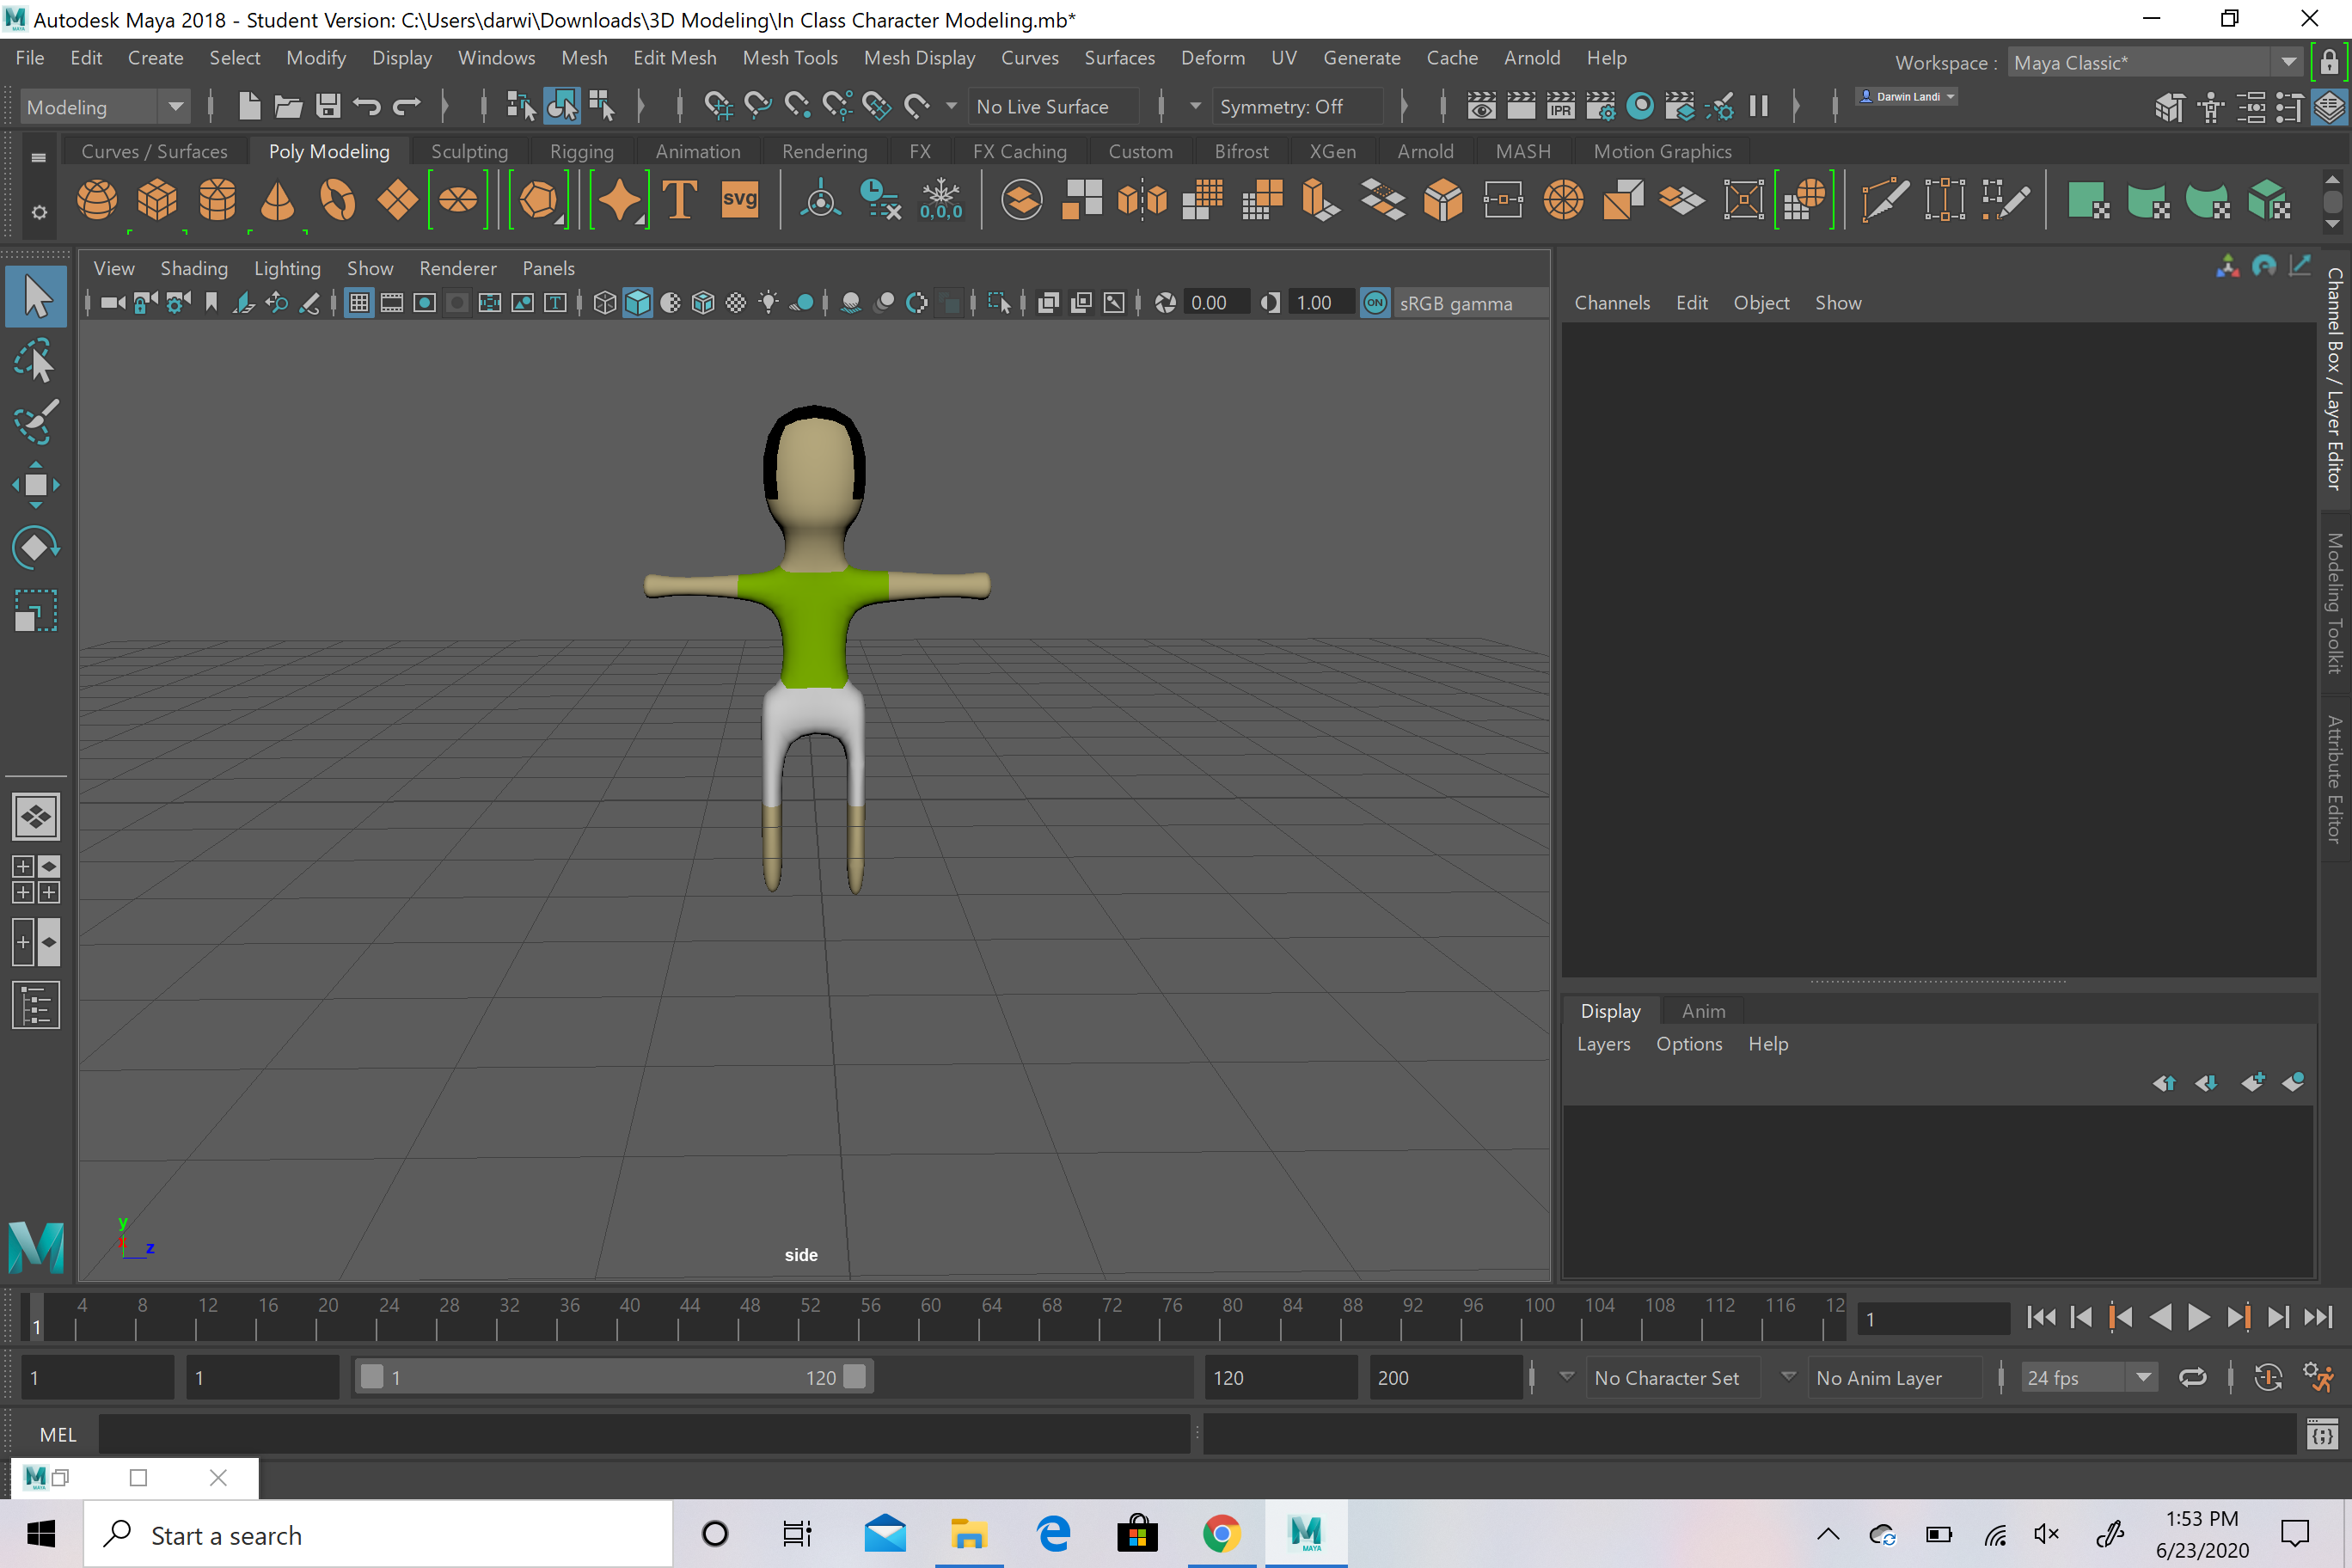Open the 24 fps frame rate dropdown
Viewport: 2352px width, 1568px height.
click(2089, 1378)
